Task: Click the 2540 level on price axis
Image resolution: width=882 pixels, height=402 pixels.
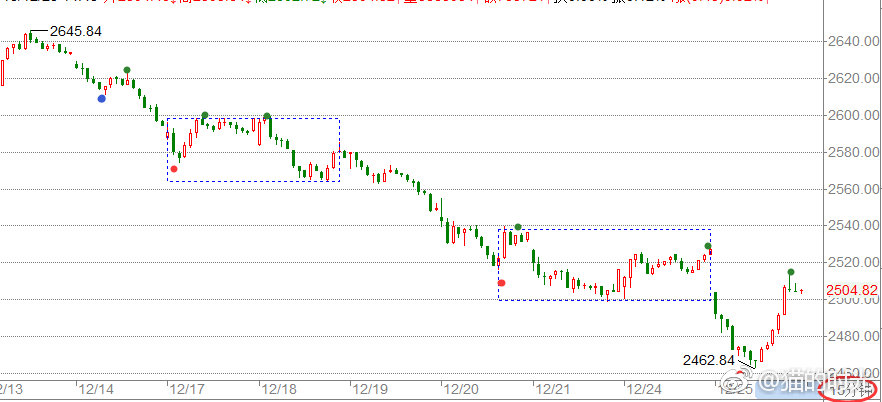Action: (845, 226)
